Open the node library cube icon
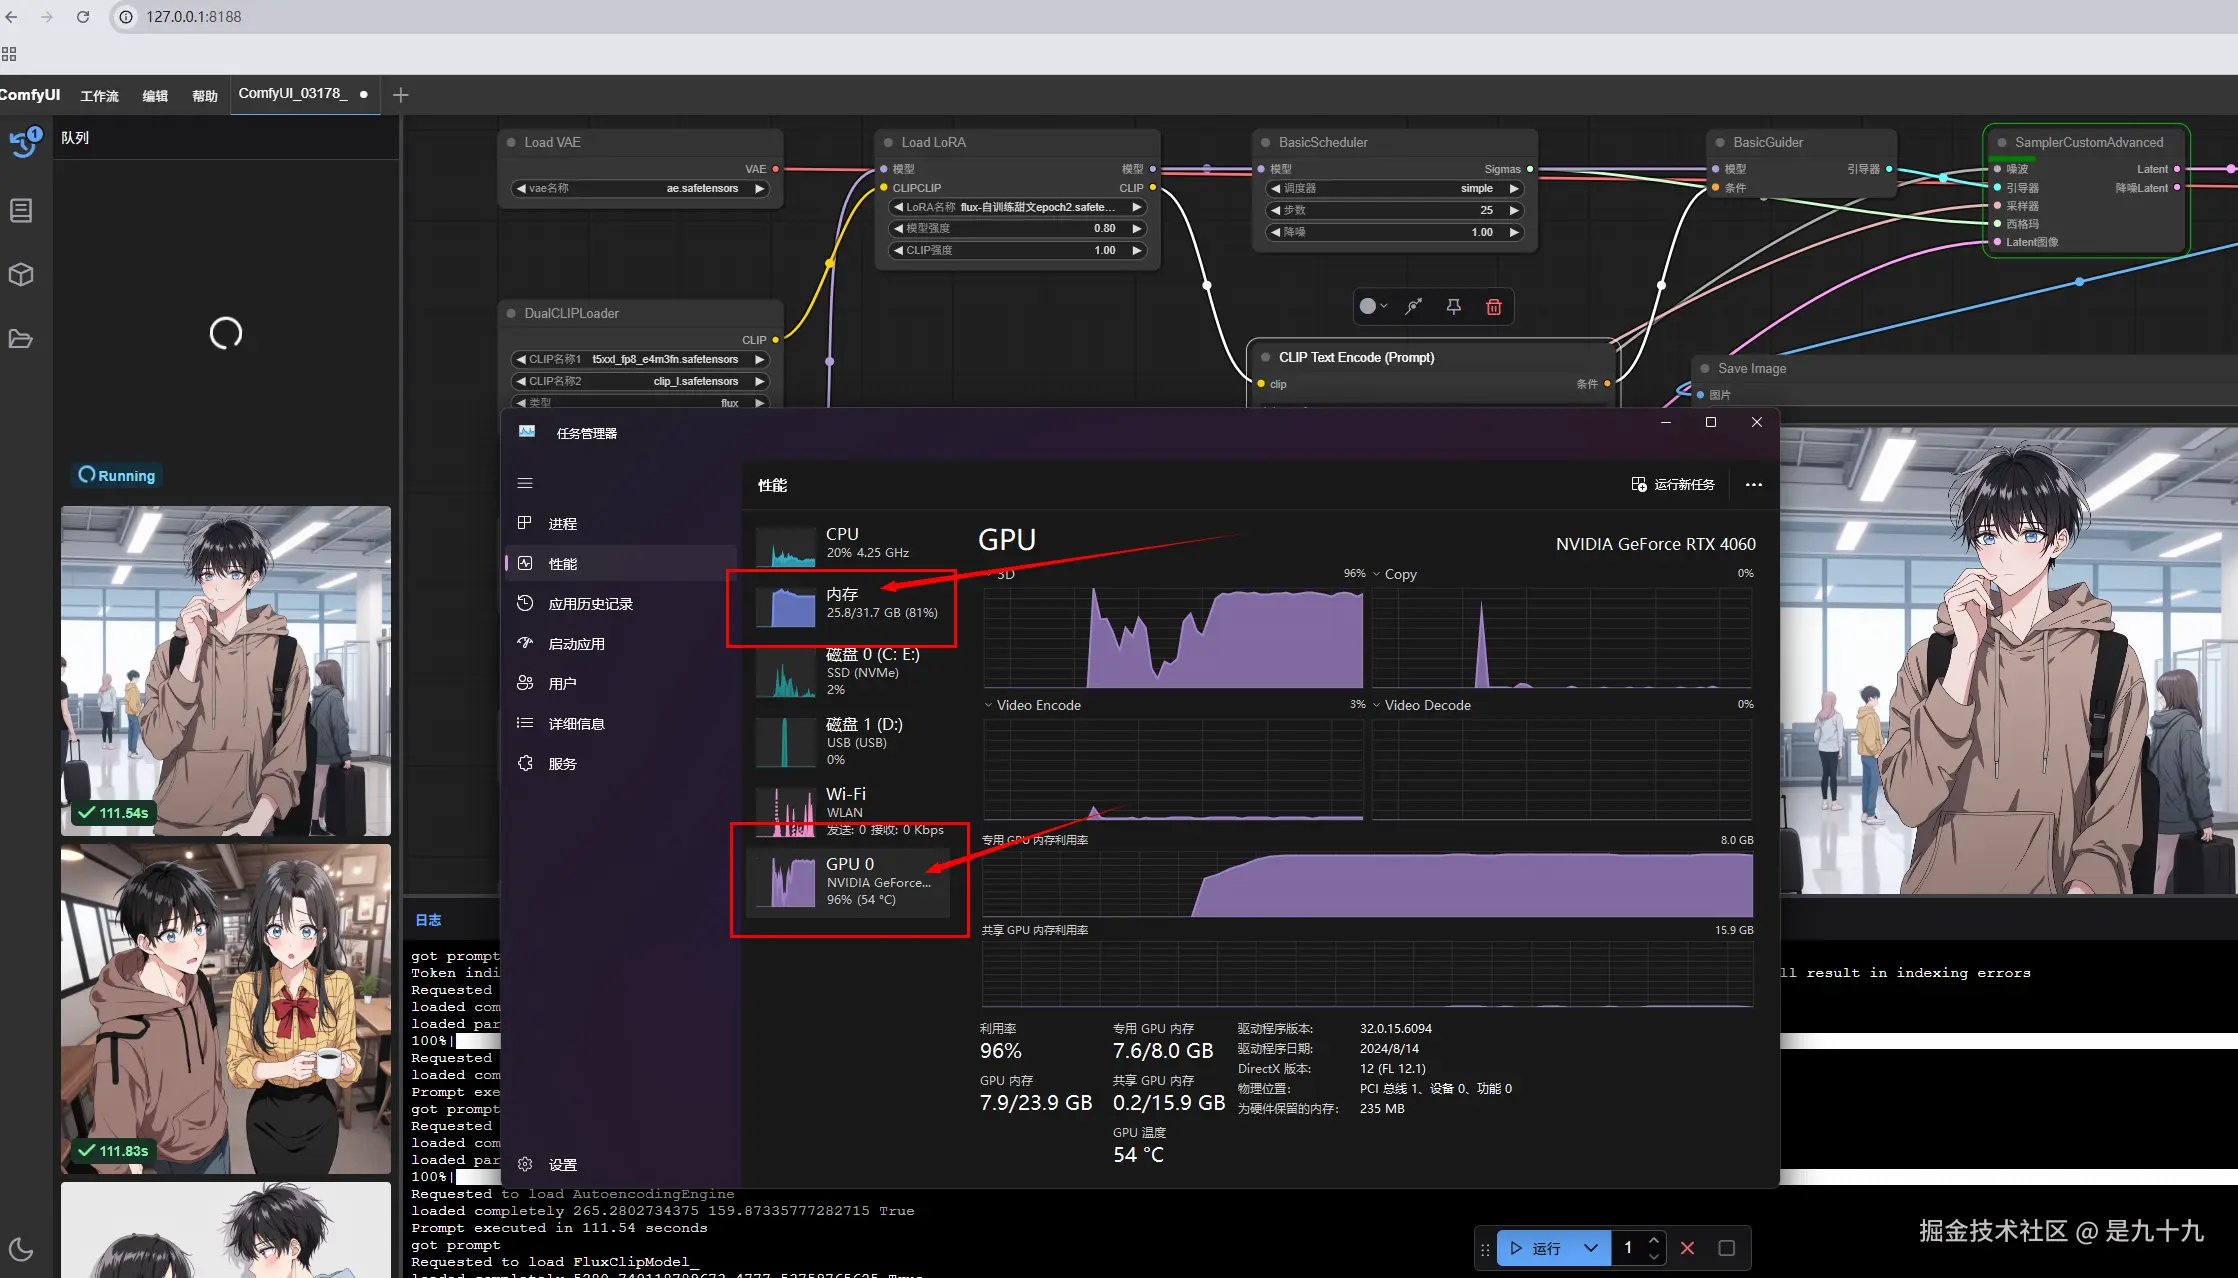Viewport: 2238px width, 1278px height. click(21, 274)
